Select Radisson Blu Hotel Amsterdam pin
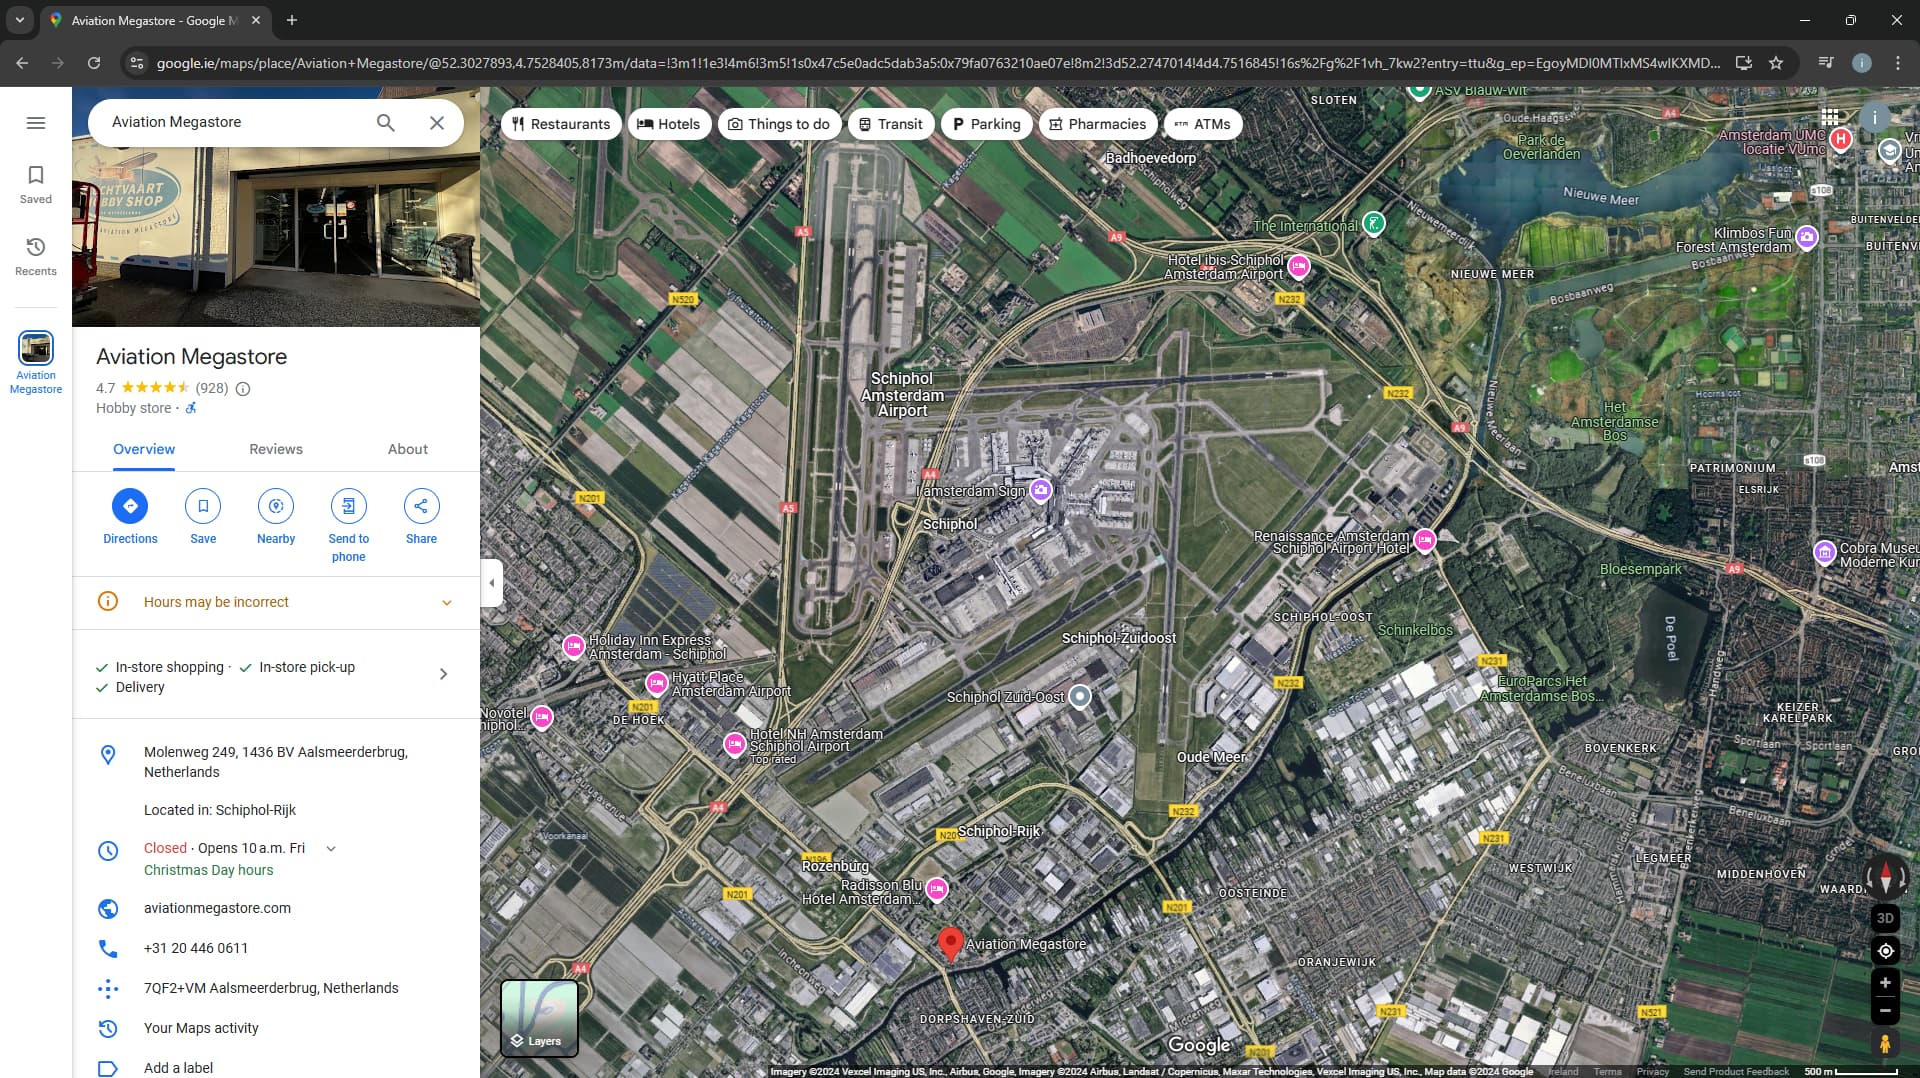The width and height of the screenshot is (1920, 1078). 937,889
